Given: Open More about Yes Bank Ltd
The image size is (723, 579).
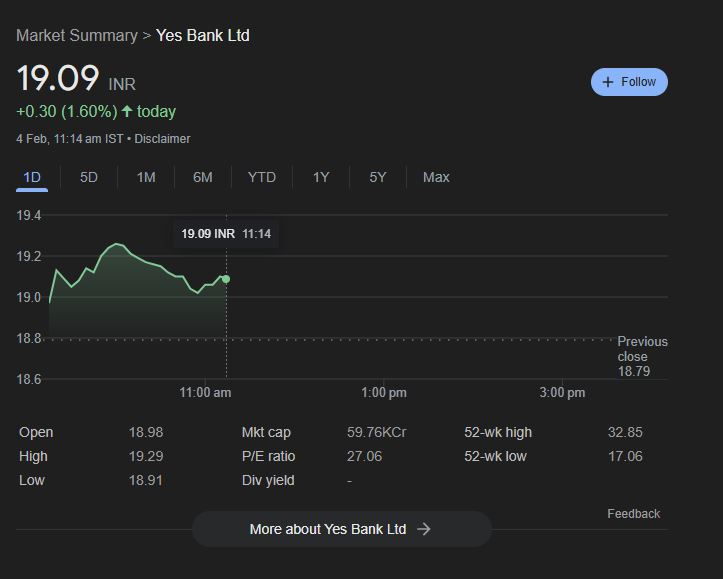Looking at the screenshot, I should 342,529.
